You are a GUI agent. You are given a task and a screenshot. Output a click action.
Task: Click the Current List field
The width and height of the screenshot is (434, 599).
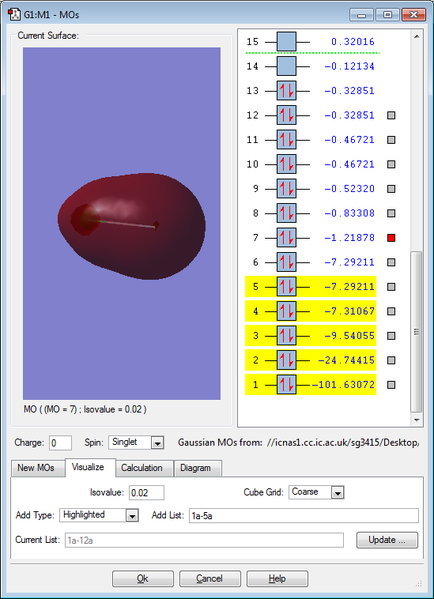coord(204,540)
